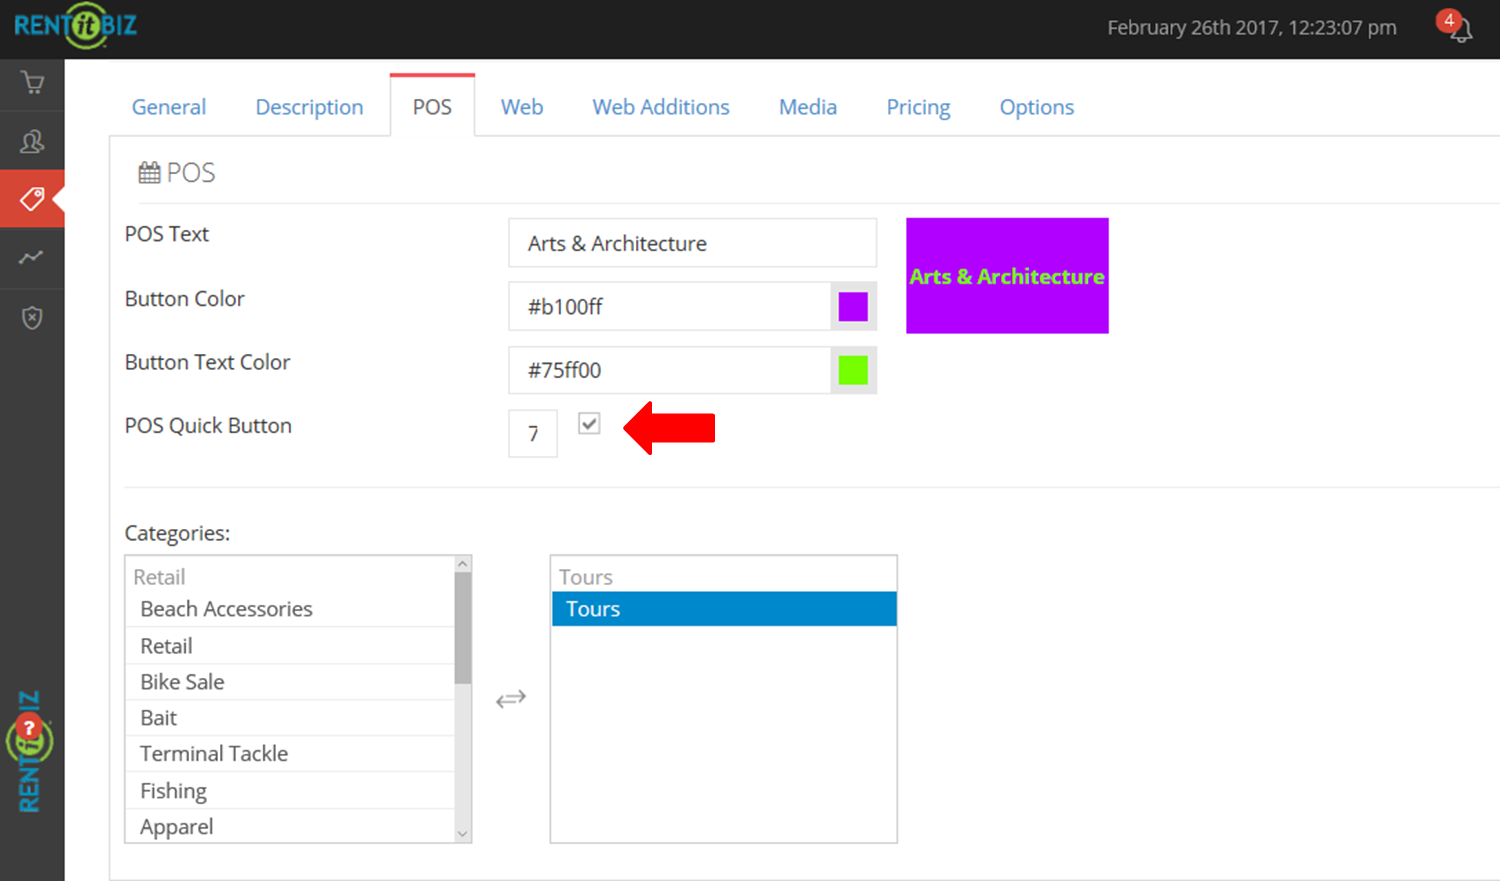1500x881 pixels.
Task: Click the RentItBiz logo at top left
Action: pyautogui.click(x=75, y=26)
